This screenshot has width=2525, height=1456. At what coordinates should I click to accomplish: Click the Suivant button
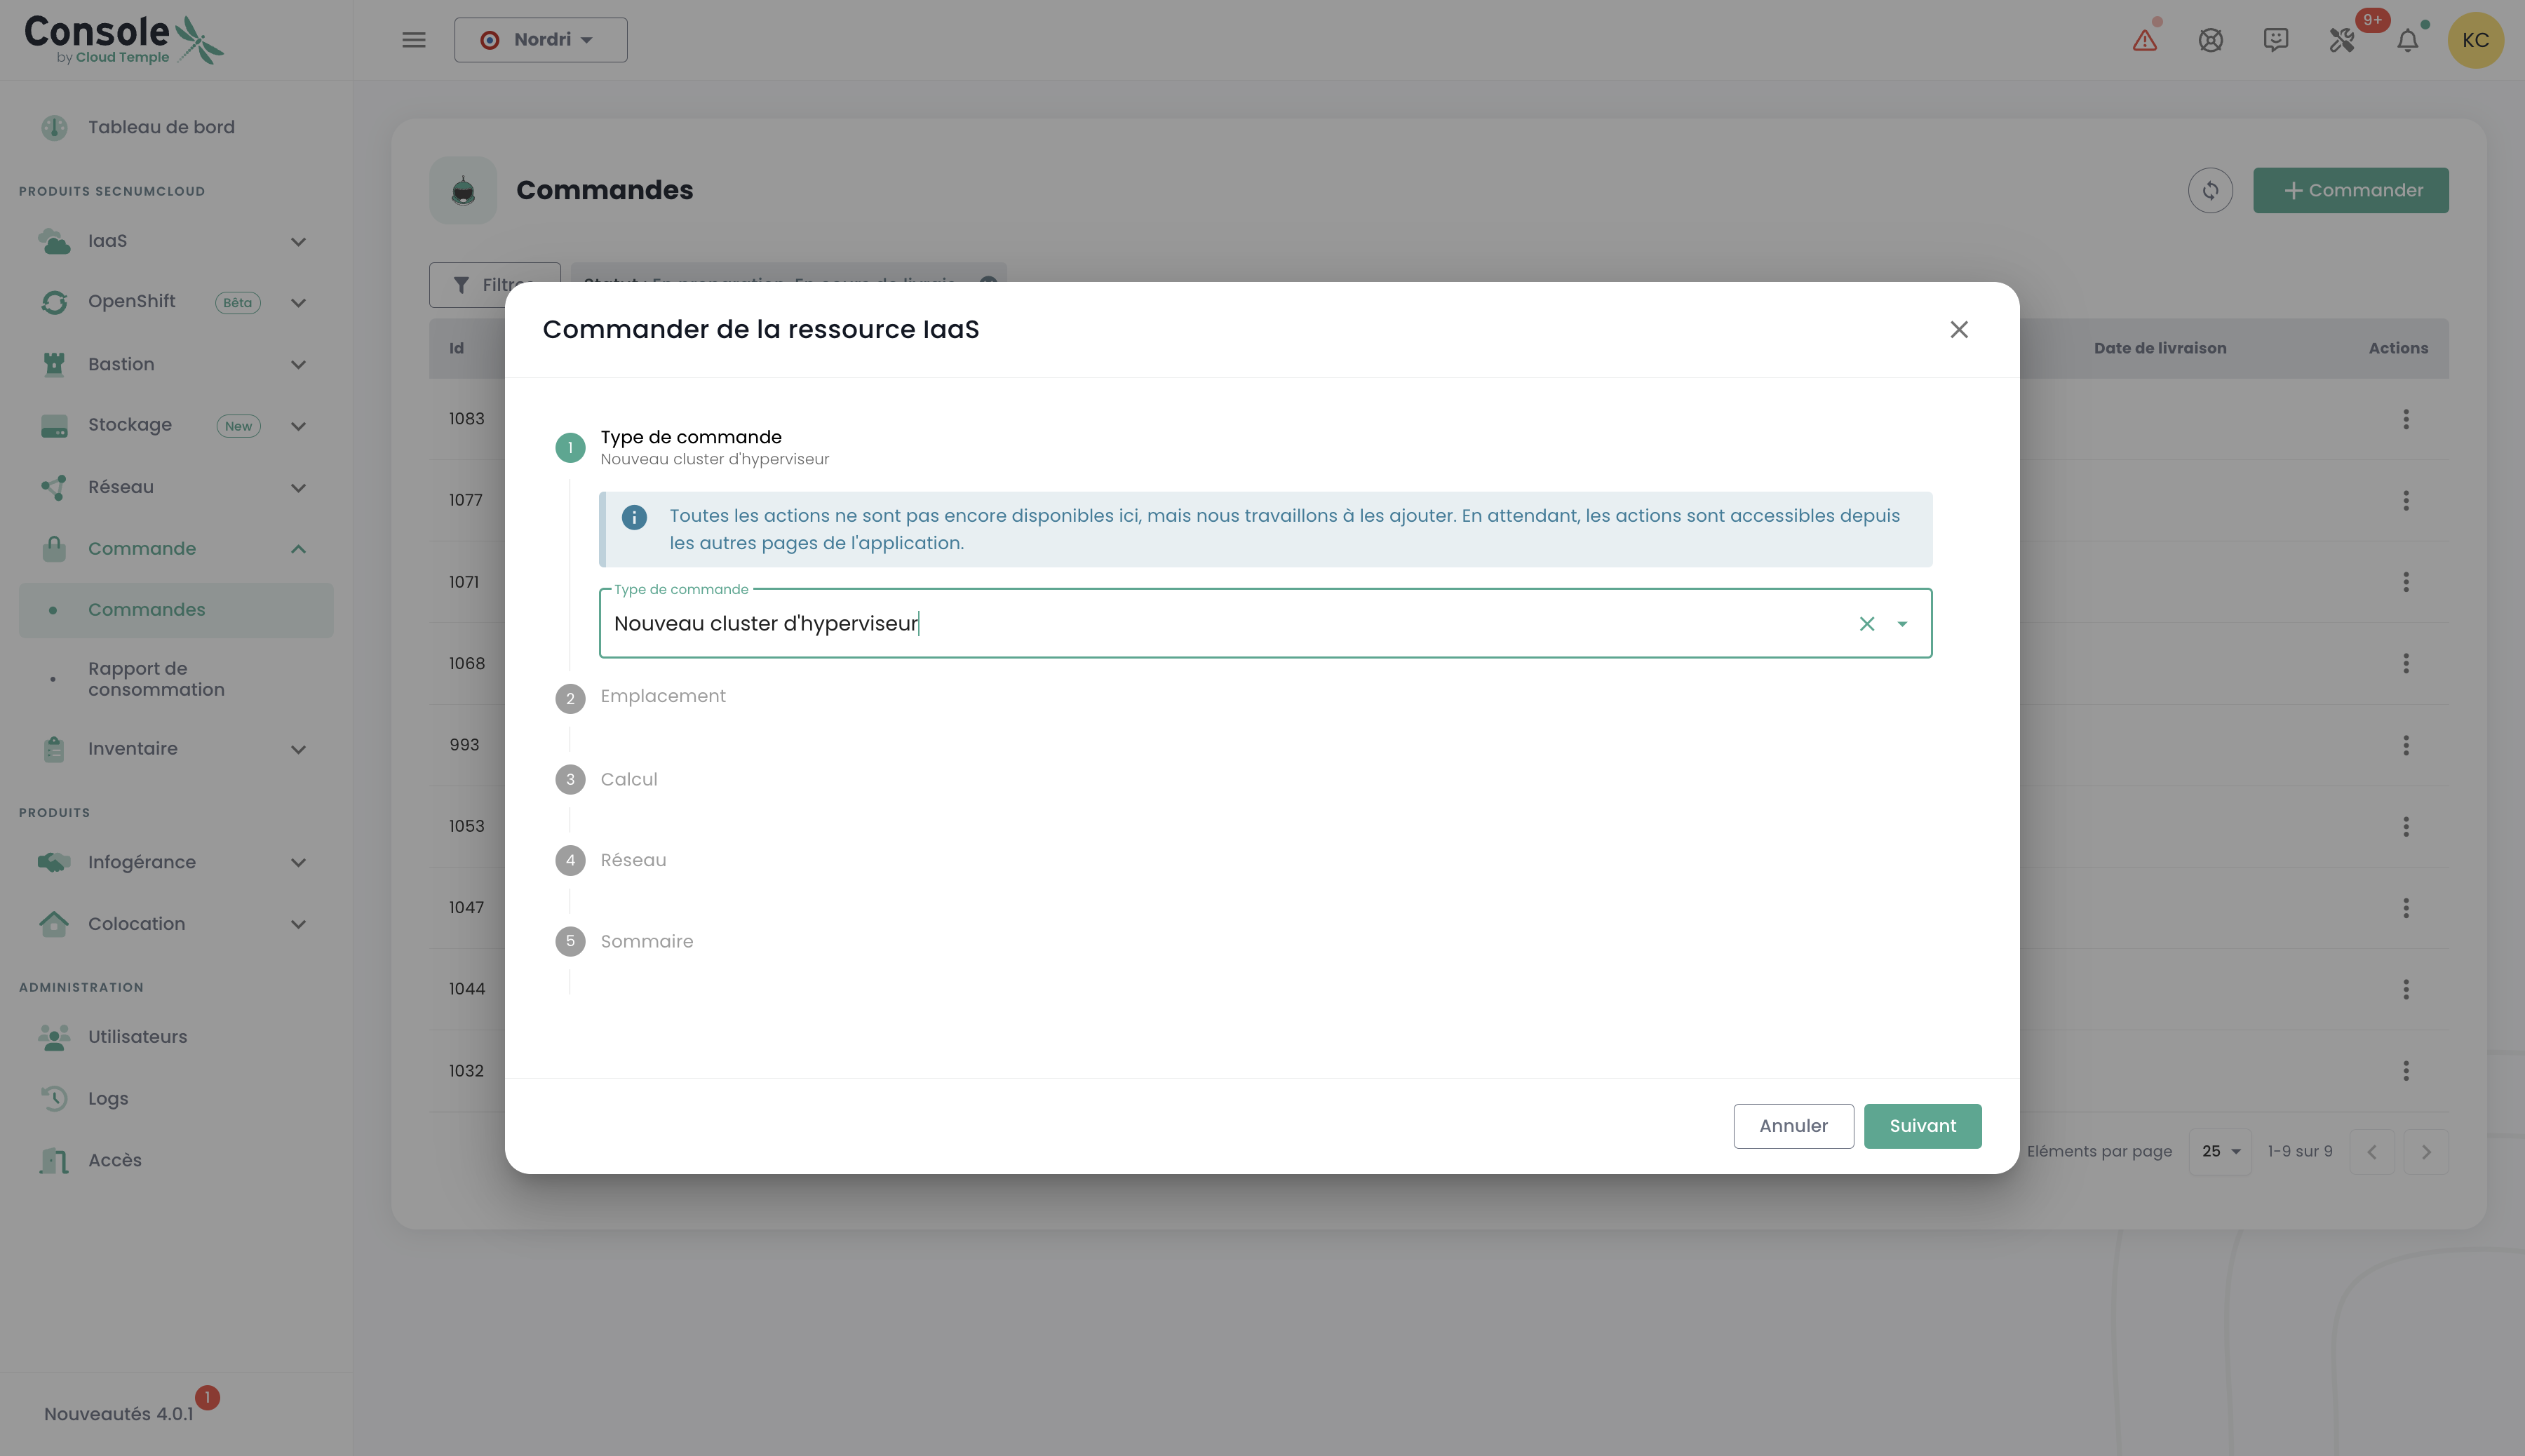click(x=1922, y=1126)
